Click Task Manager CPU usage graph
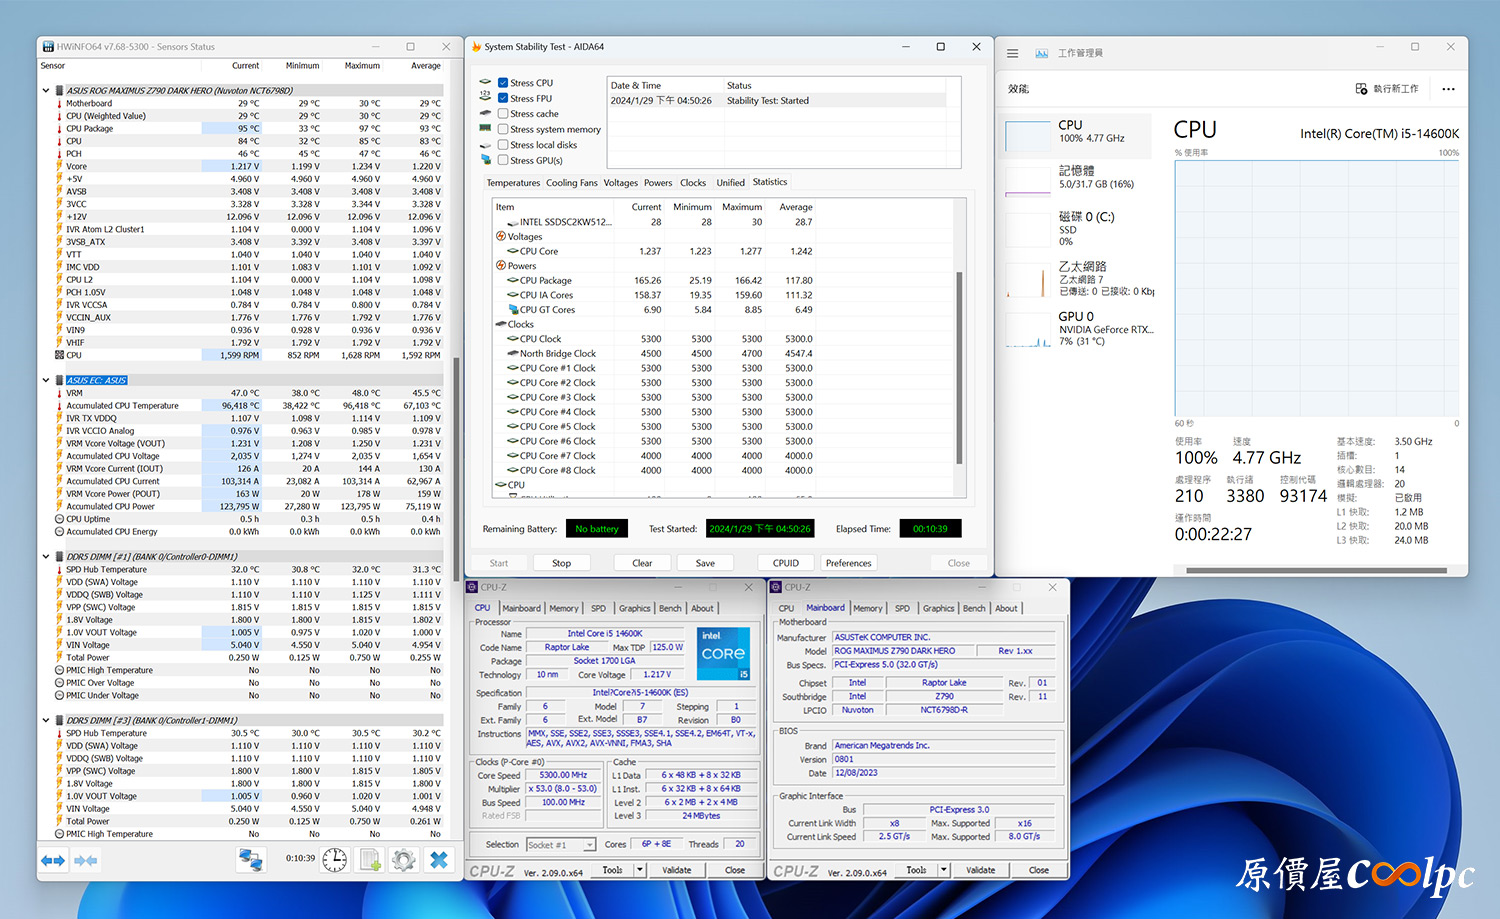 1317,288
